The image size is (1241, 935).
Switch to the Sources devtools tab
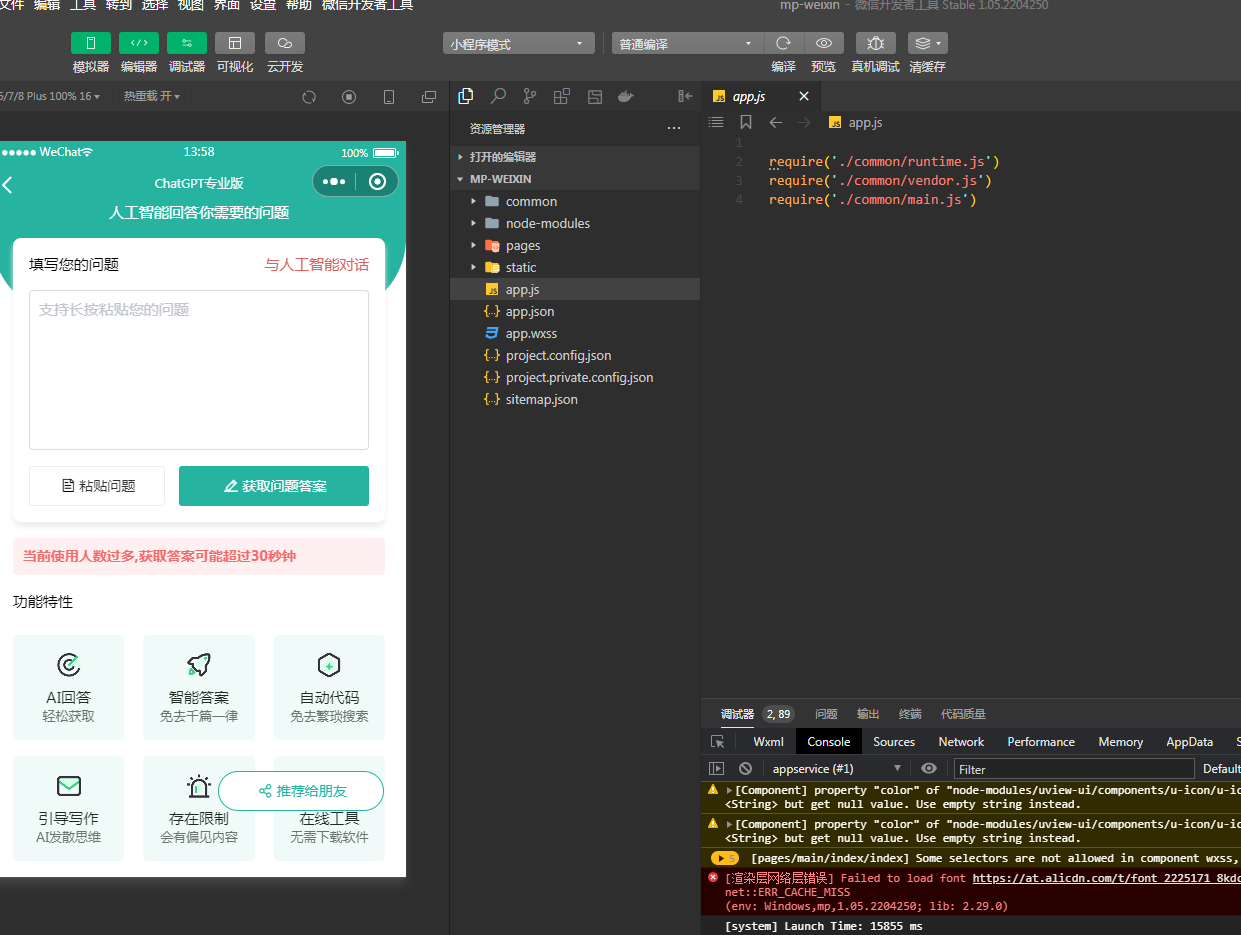894,742
